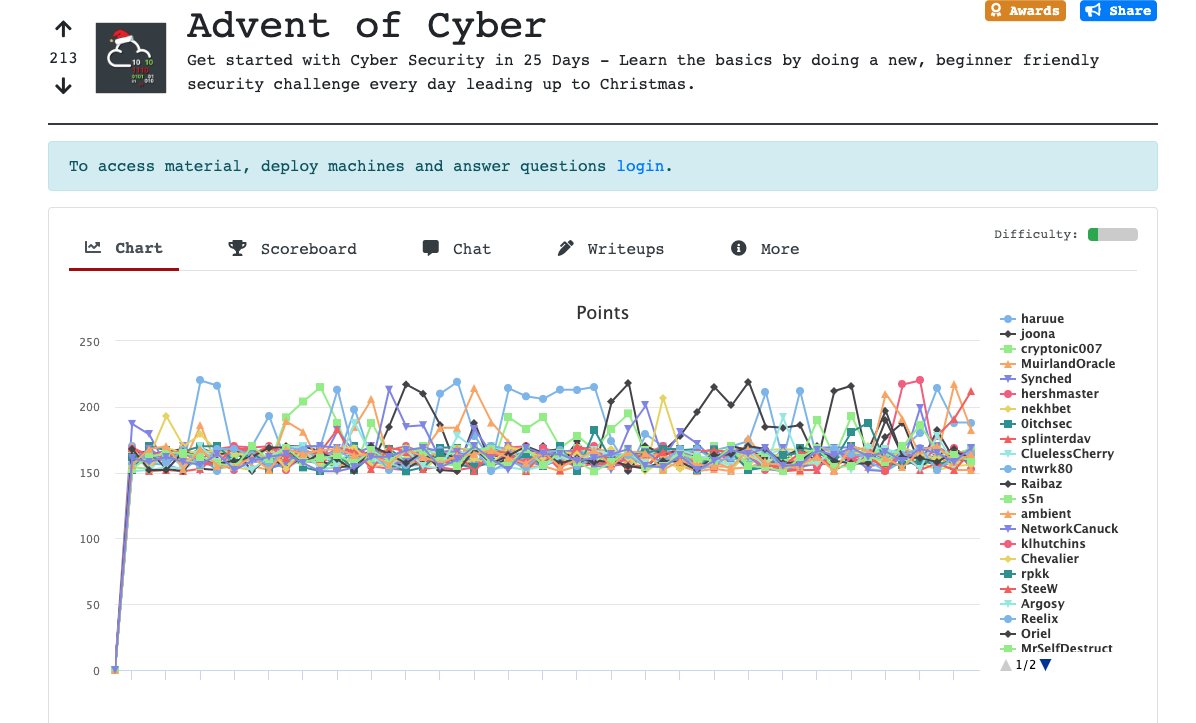1196x723 pixels.
Task: Toggle Oriel legend entry
Action: pos(1026,634)
